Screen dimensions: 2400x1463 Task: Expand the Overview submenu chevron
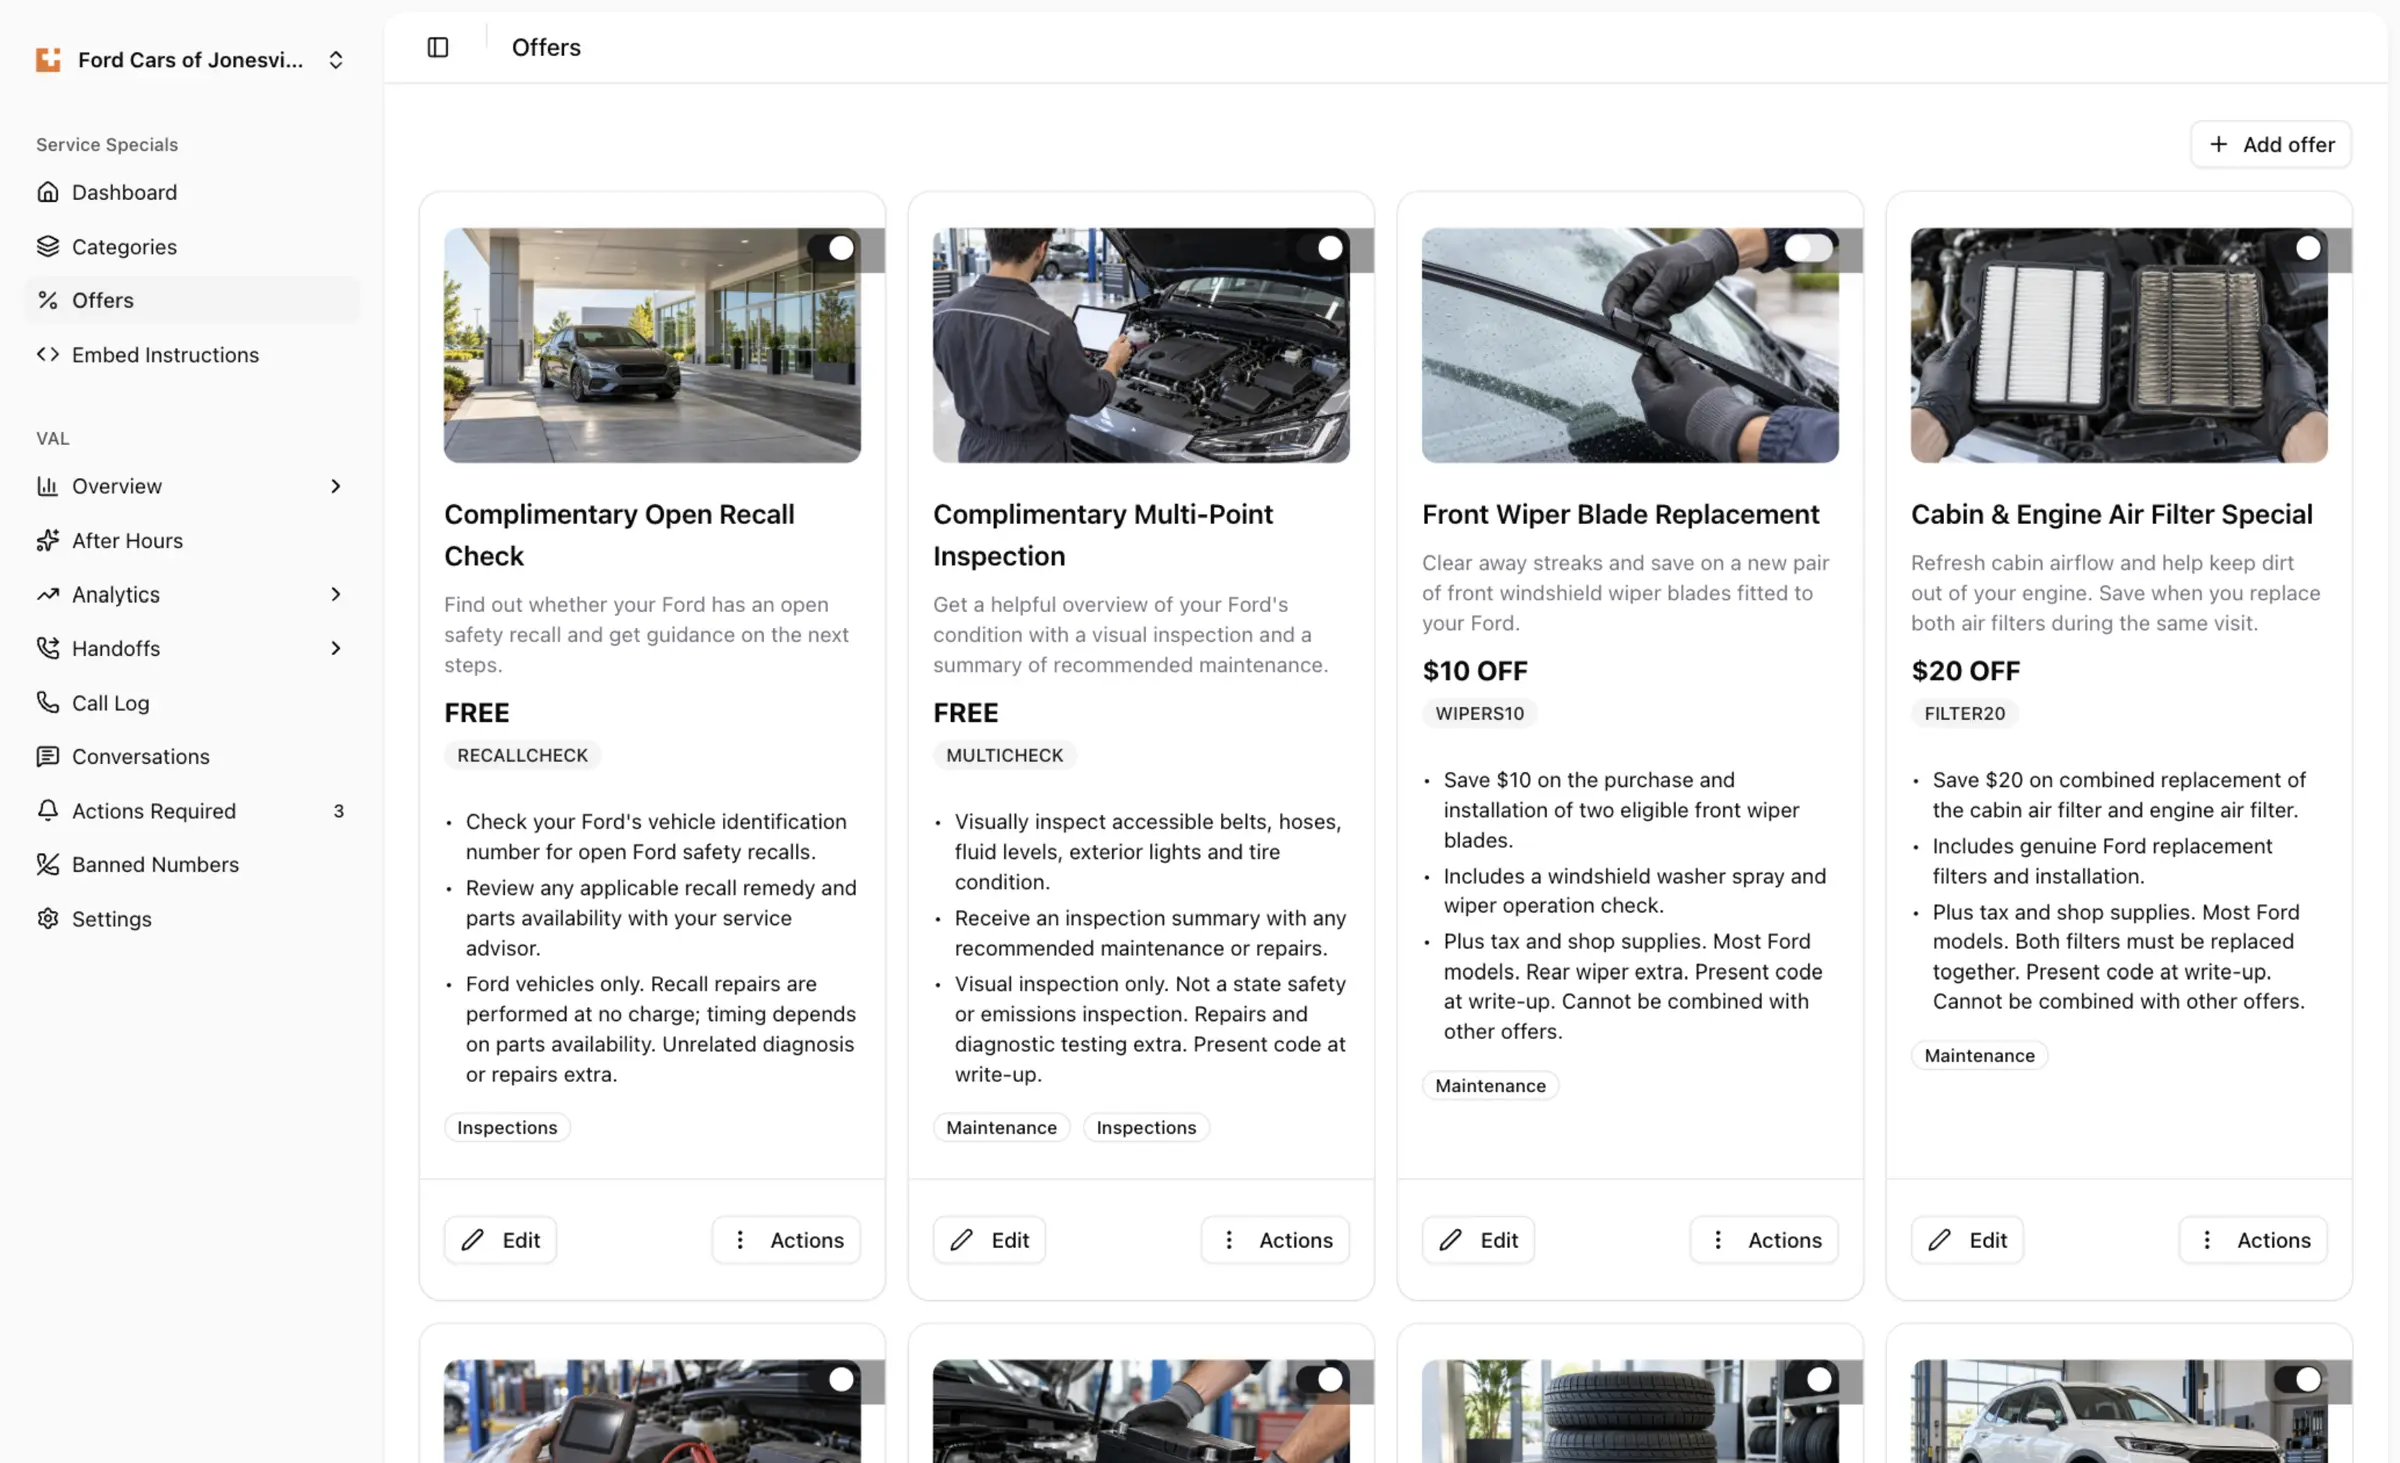[336, 486]
